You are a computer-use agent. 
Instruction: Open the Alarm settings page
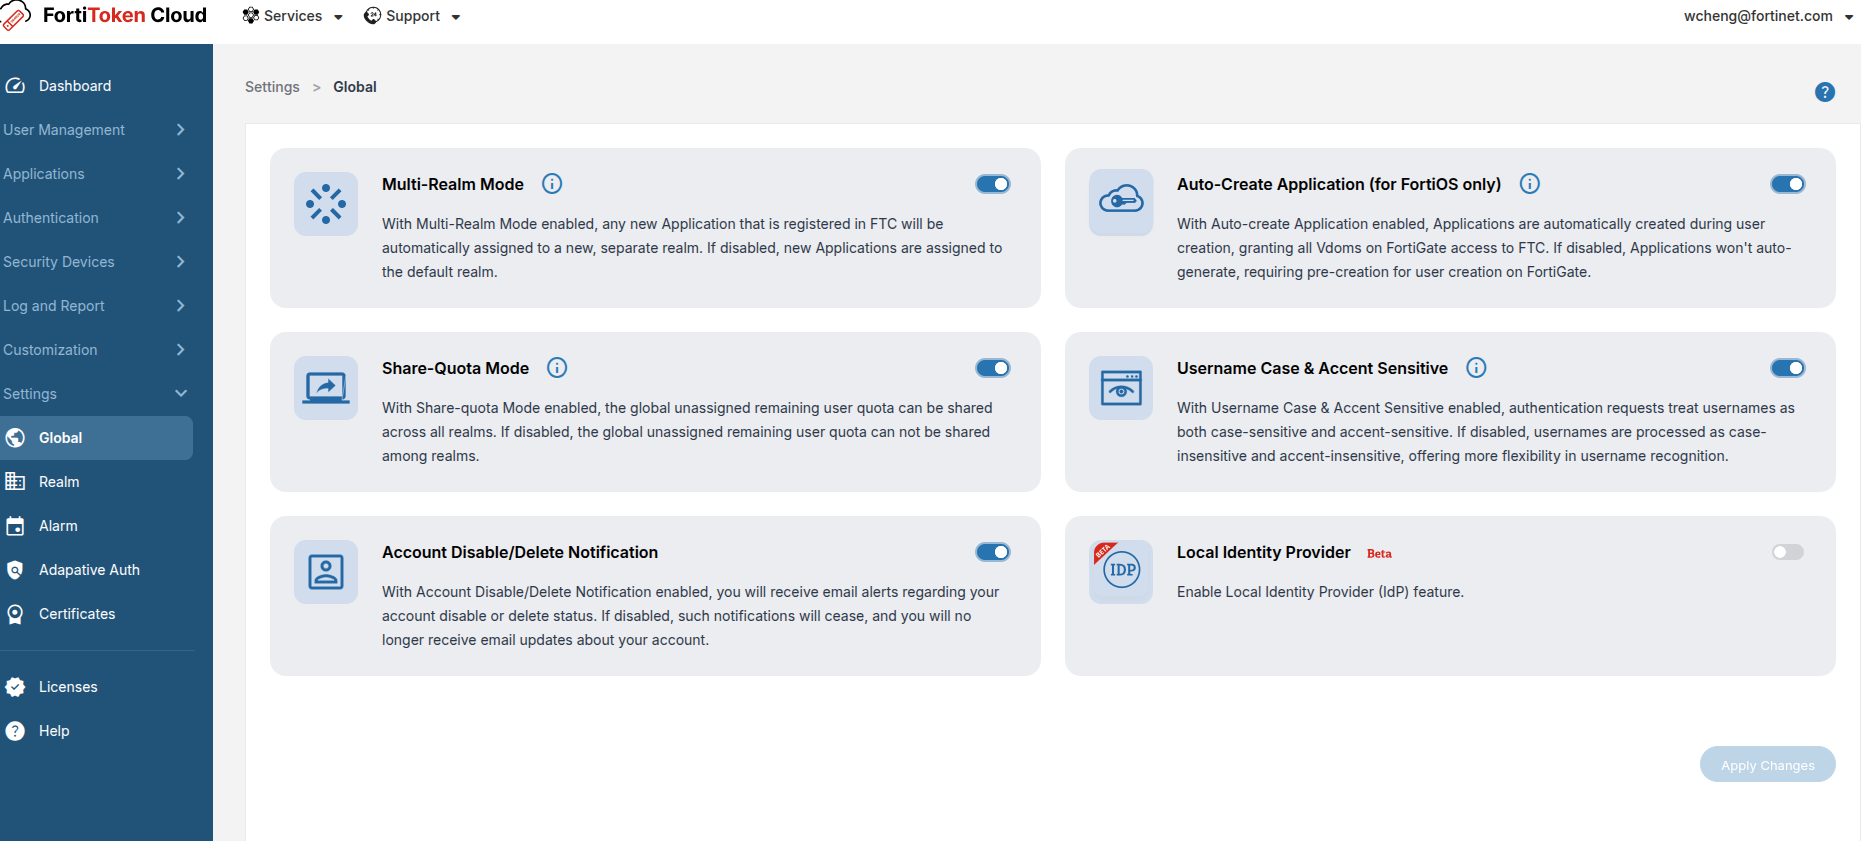coord(57,525)
